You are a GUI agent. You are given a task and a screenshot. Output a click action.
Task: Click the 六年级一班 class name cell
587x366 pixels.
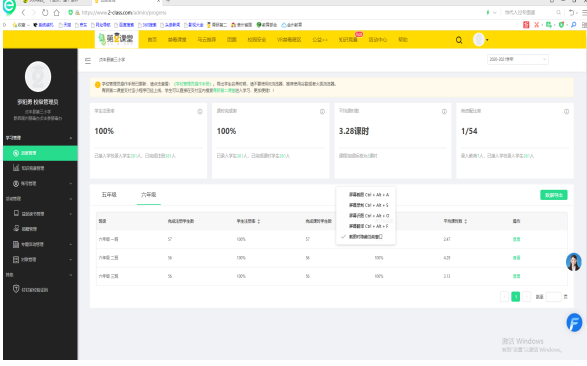coord(109,240)
